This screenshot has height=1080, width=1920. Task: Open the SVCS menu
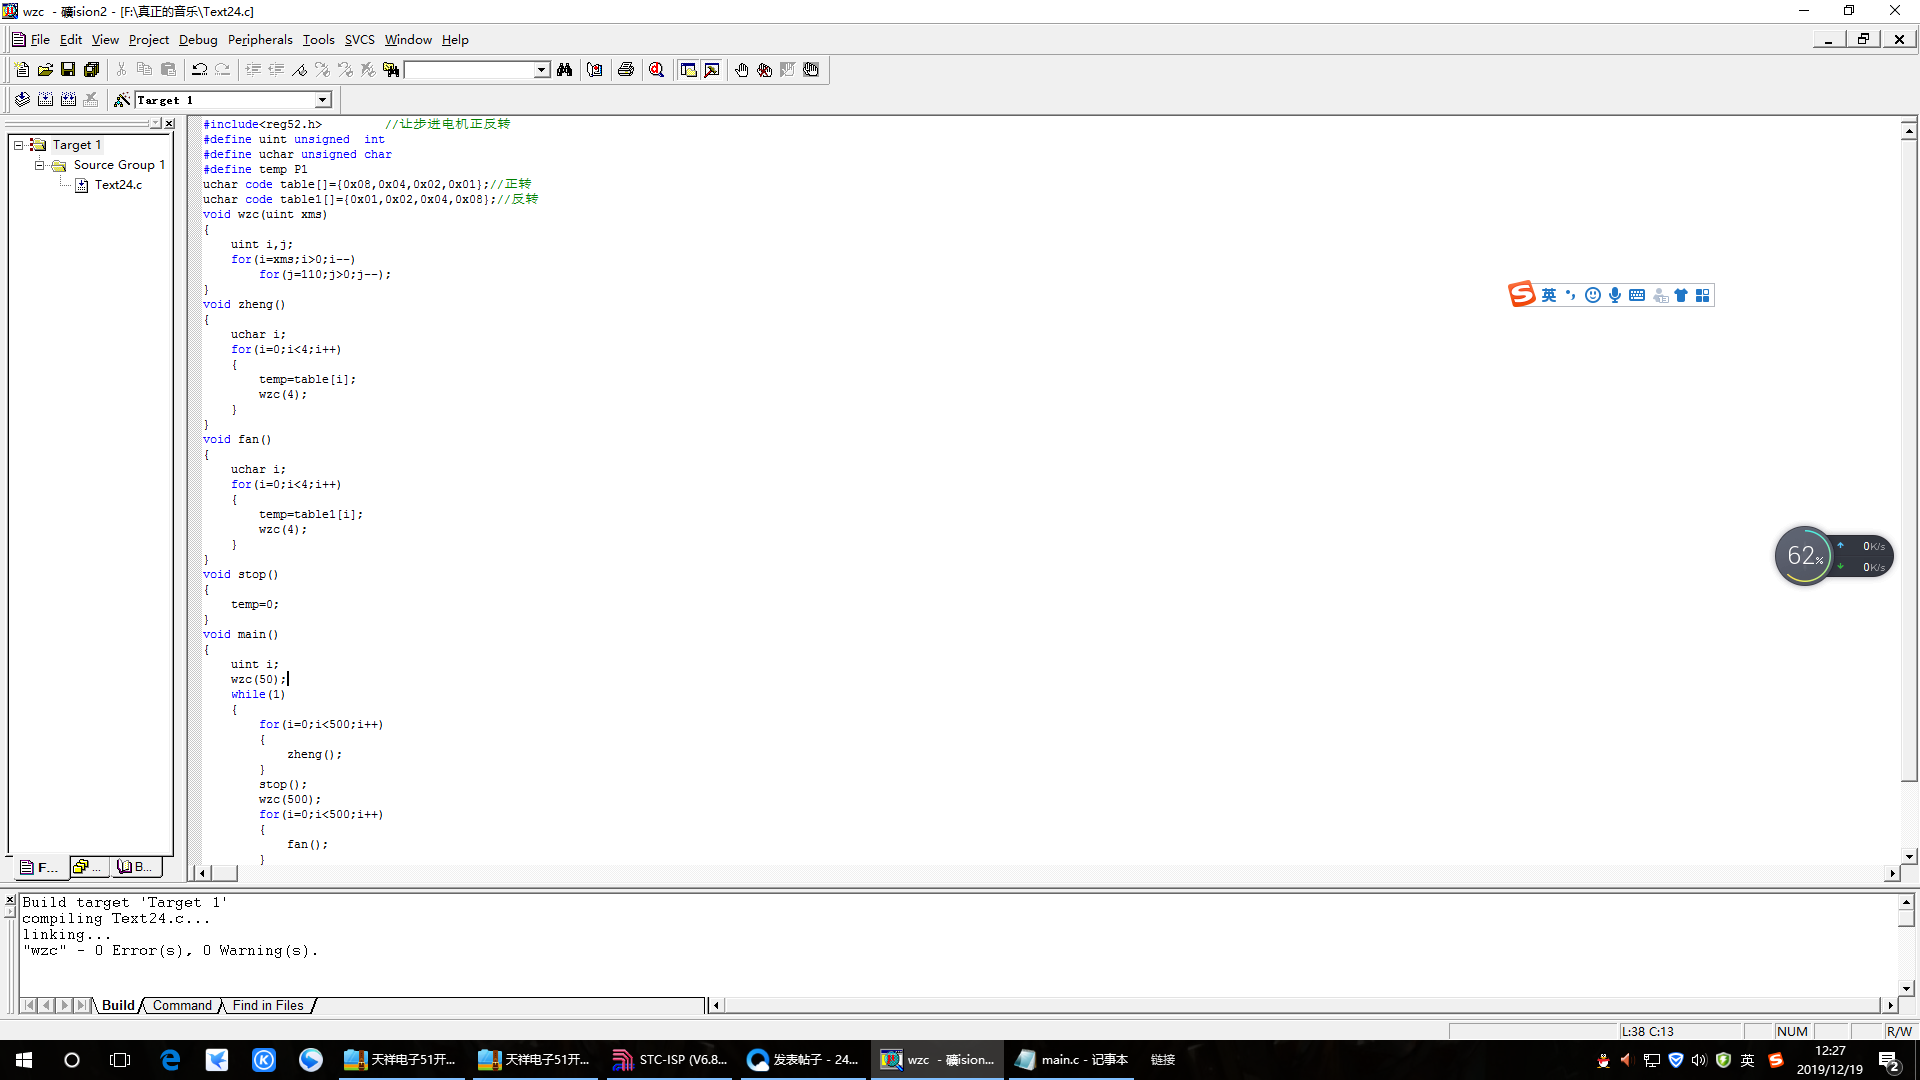(360, 40)
